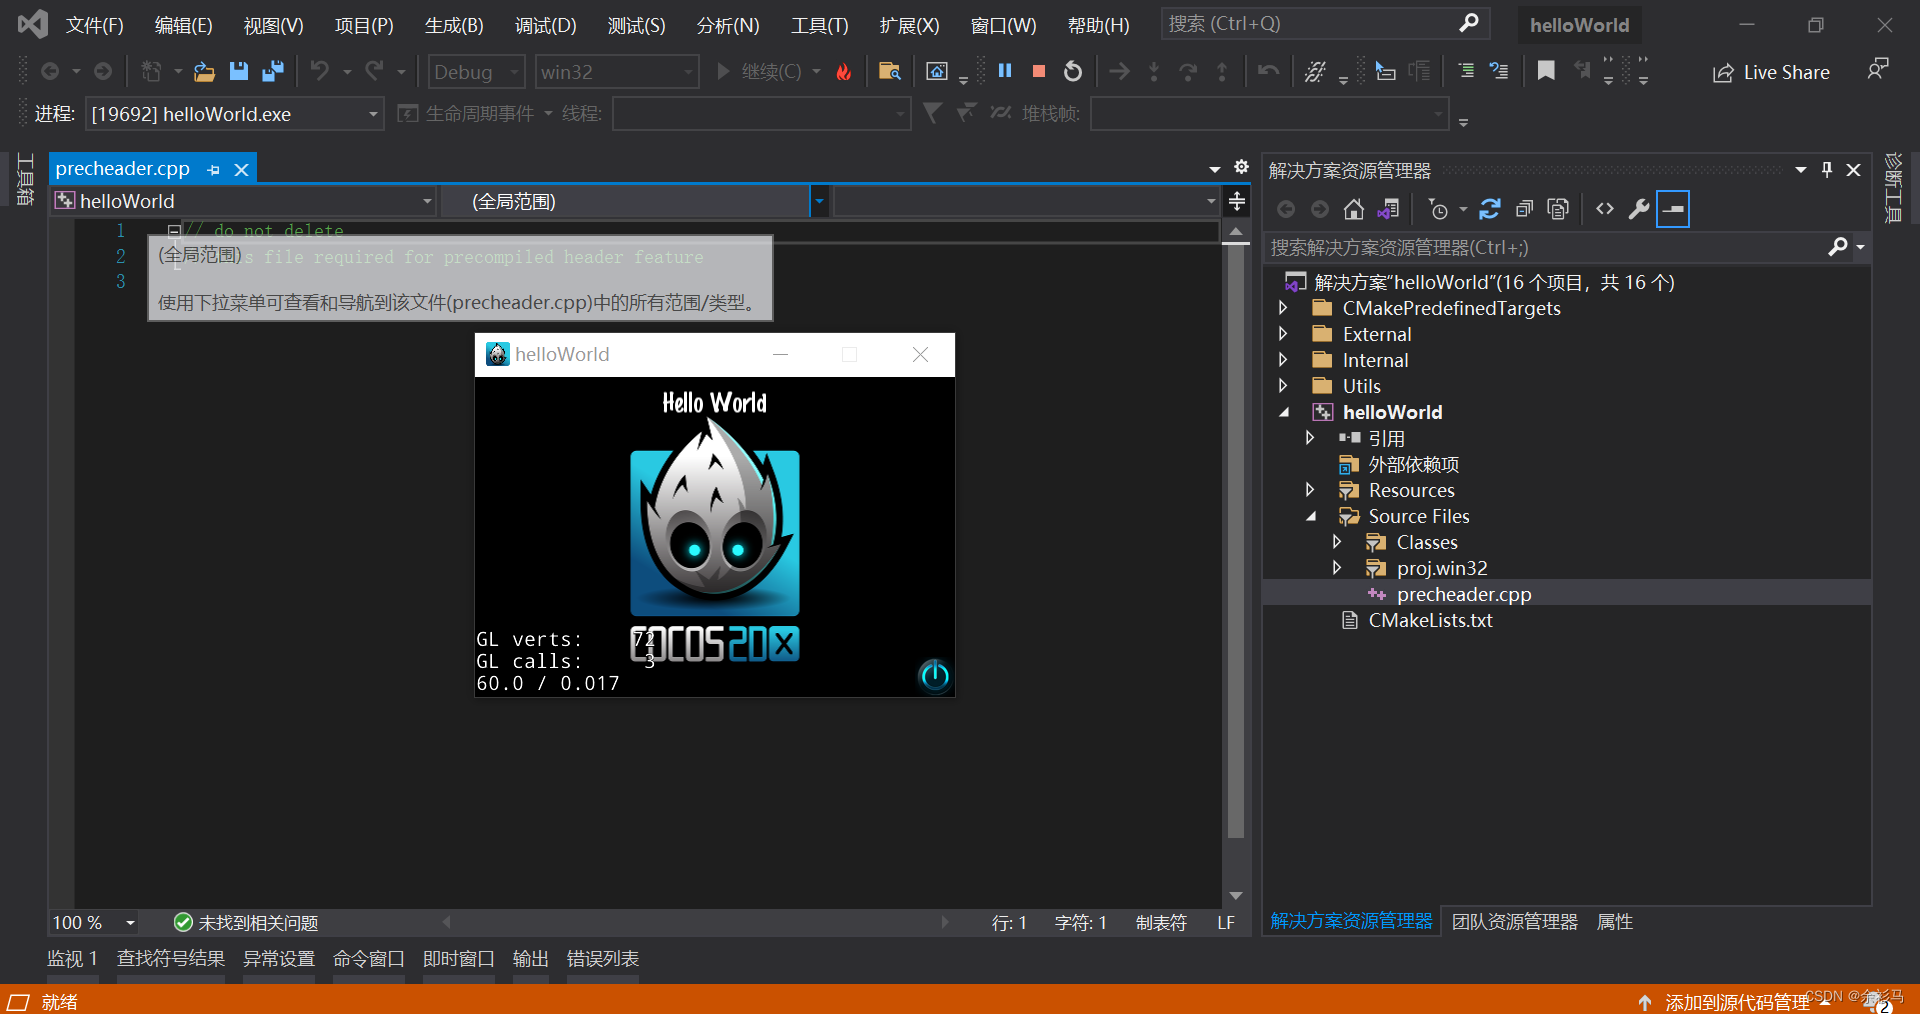Open the Live Share feedback icon
The height and width of the screenshot is (1014, 1920).
pos(1878,69)
